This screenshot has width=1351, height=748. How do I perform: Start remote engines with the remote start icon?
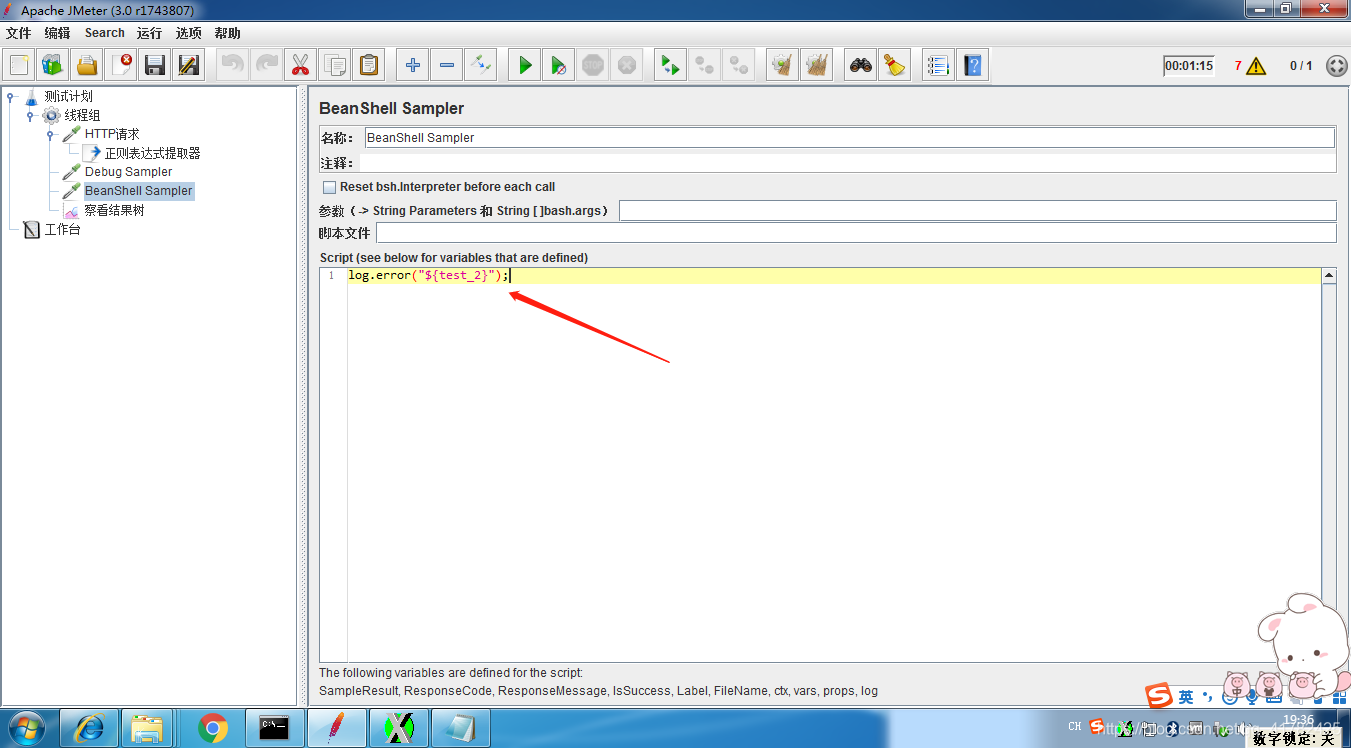click(x=671, y=66)
